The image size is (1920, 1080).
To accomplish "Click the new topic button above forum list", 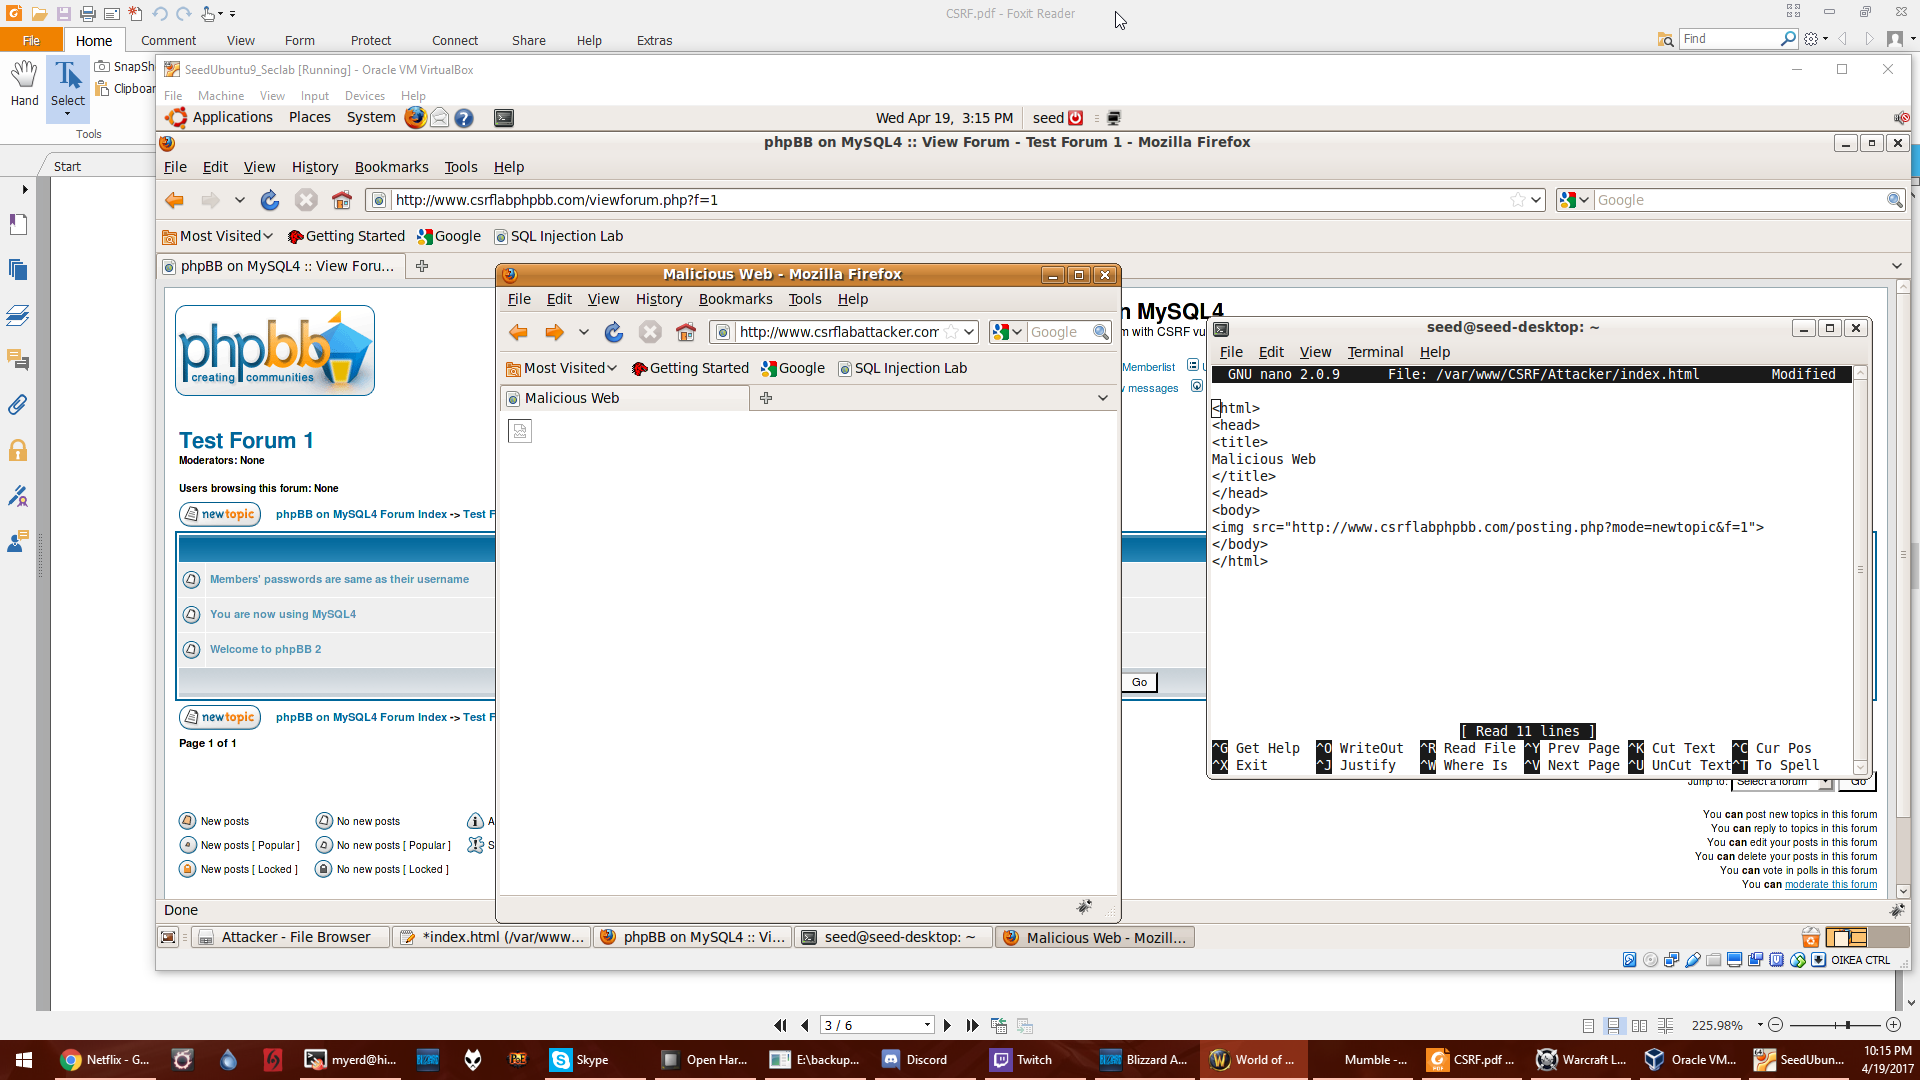I will (220, 514).
